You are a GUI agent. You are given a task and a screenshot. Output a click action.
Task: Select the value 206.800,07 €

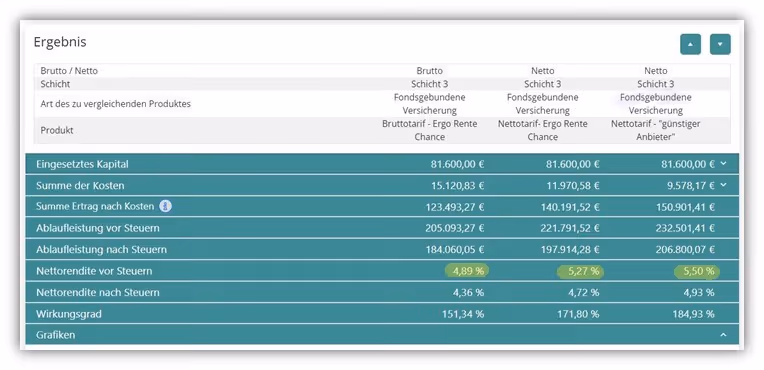click(x=685, y=250)
